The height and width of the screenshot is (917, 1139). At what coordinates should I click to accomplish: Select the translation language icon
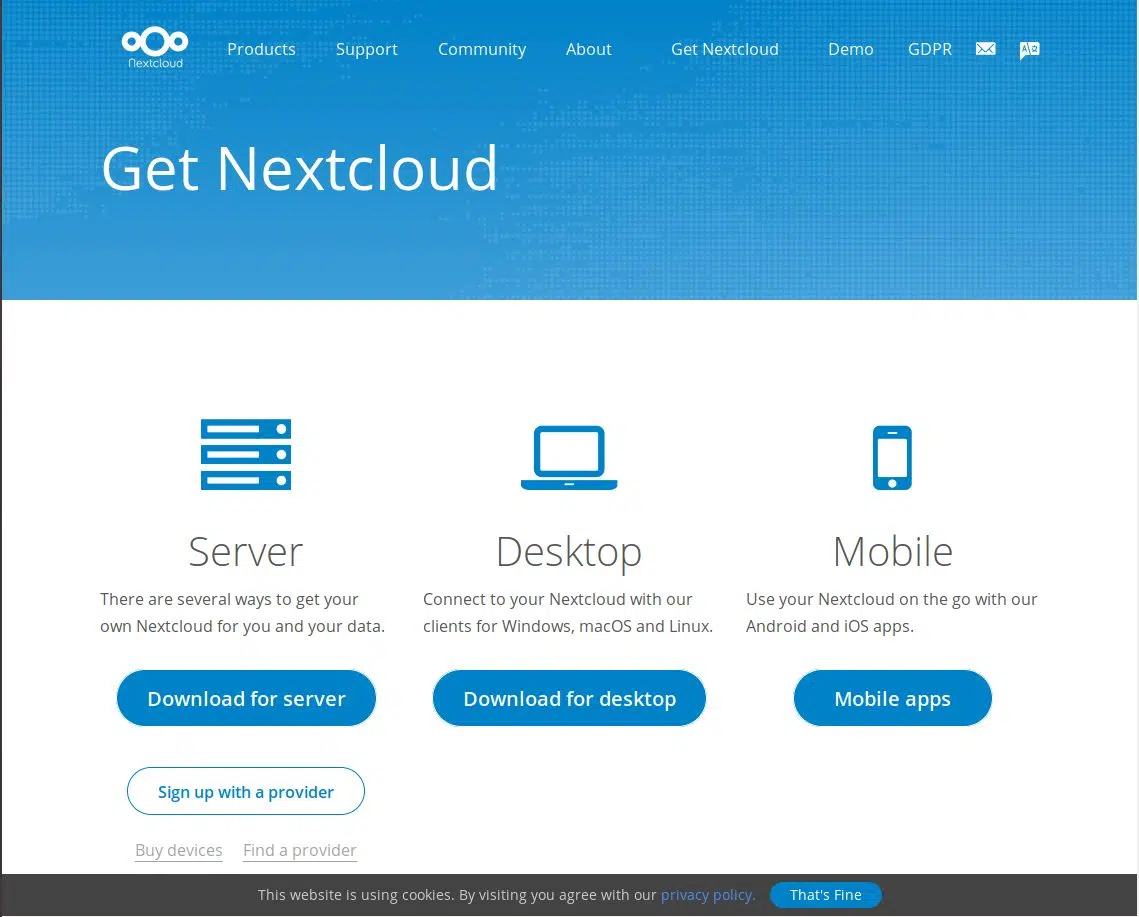[x=1030, y=49]
